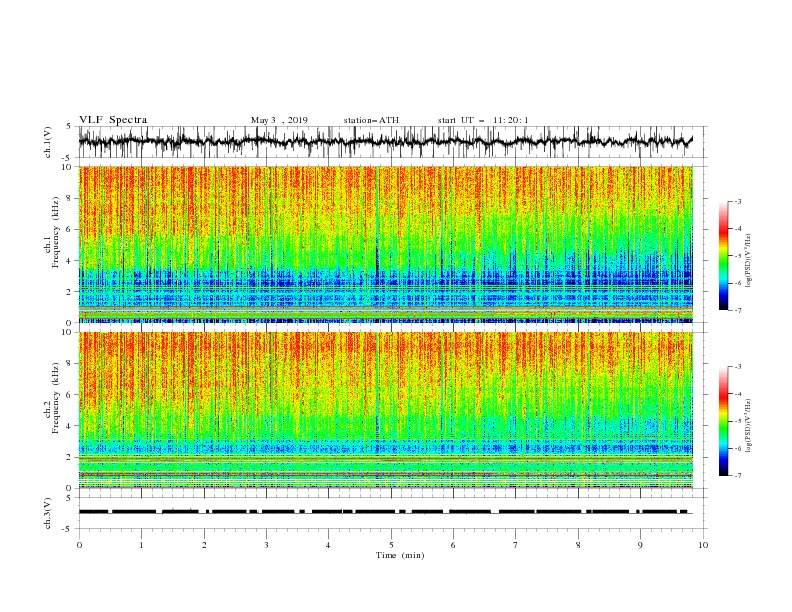Image resolution: width=792 pixels, height=612 pixels.
Task: Click the "ch.1(V)" axis label
Action: (48, 142)
